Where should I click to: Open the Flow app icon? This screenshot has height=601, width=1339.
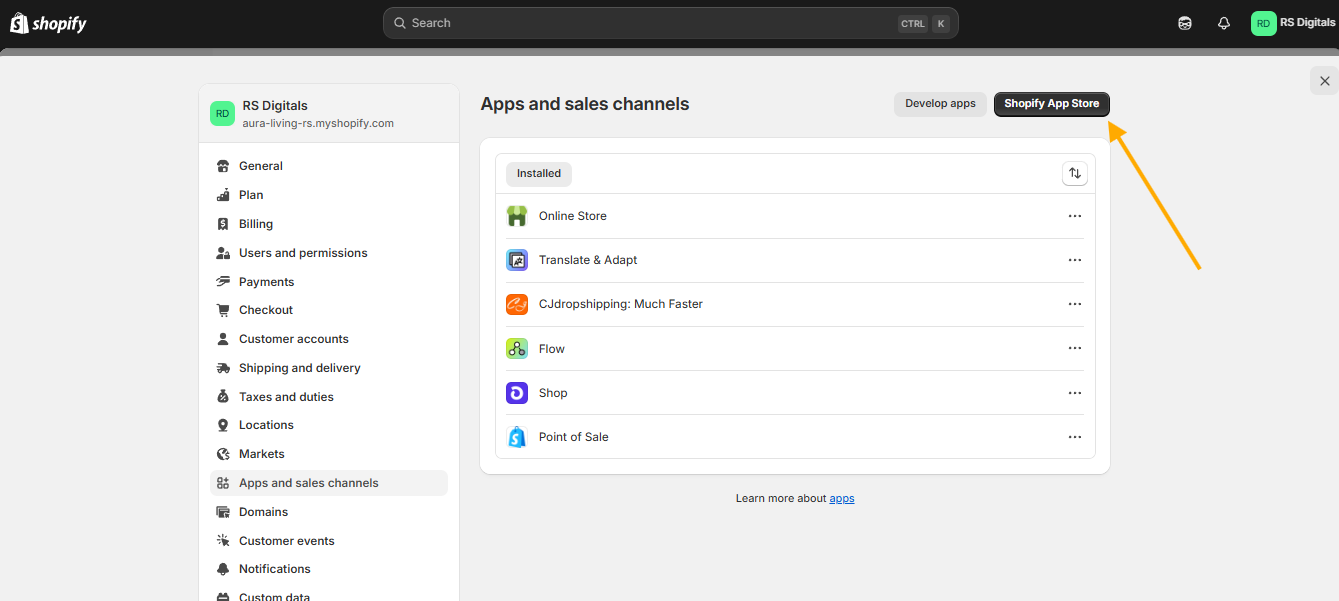[517, 349]
